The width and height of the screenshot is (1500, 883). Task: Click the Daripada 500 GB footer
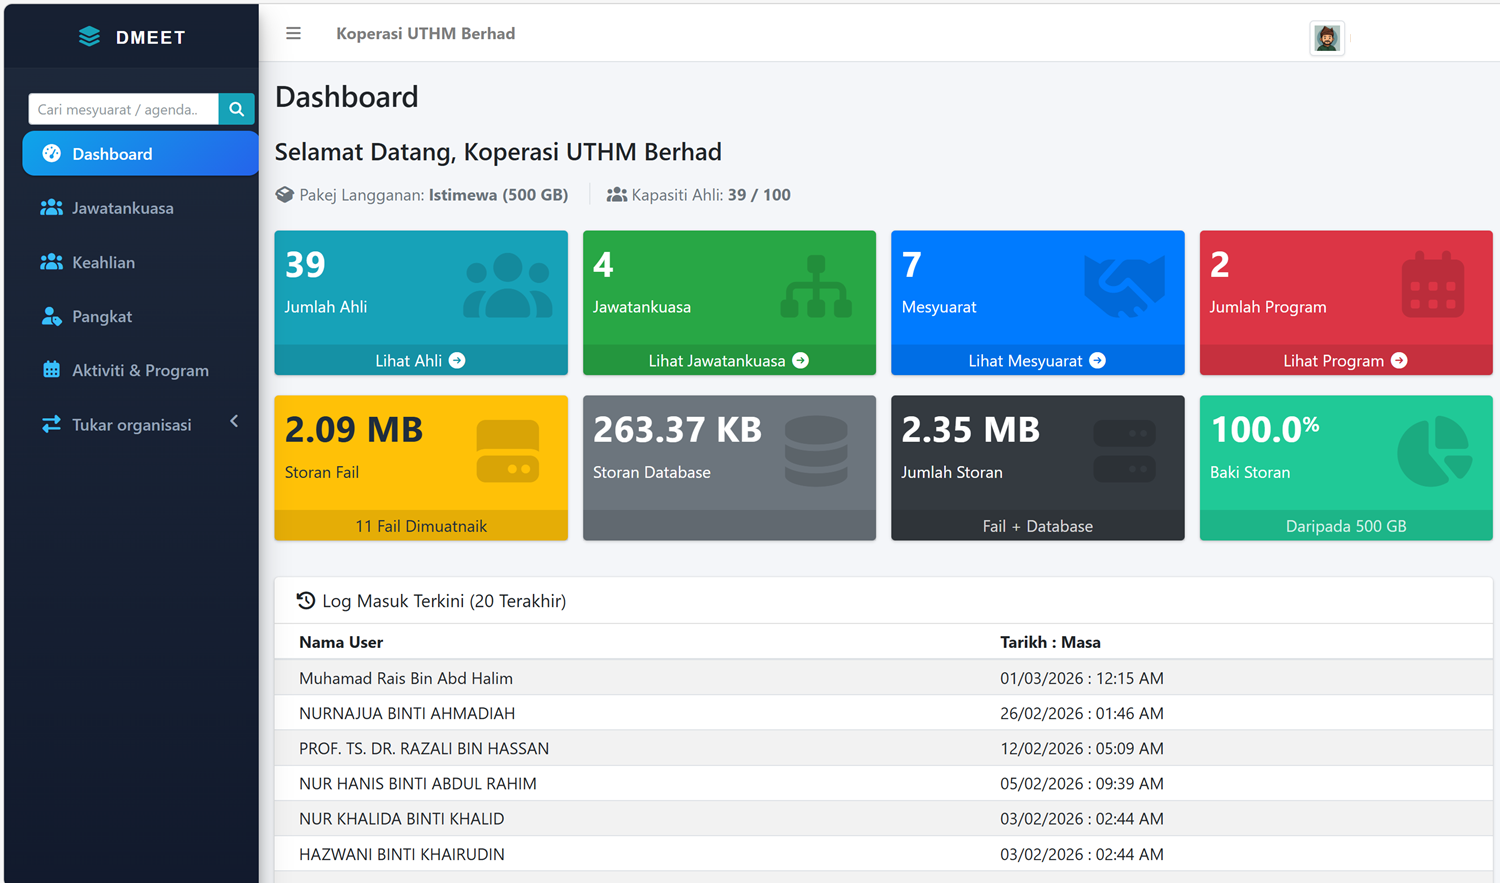point(1346,525)
